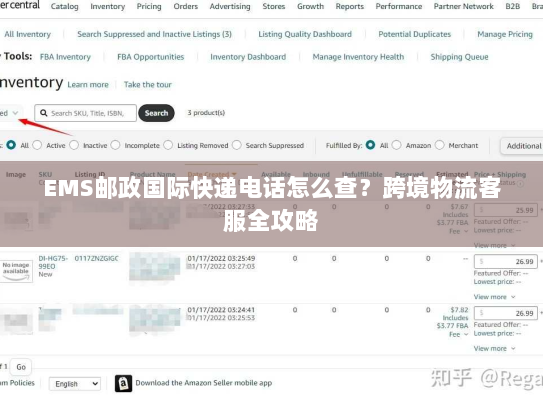The image size is (543, 408).
Task: Open Manage Inventory Health
Action: [358, 57]
